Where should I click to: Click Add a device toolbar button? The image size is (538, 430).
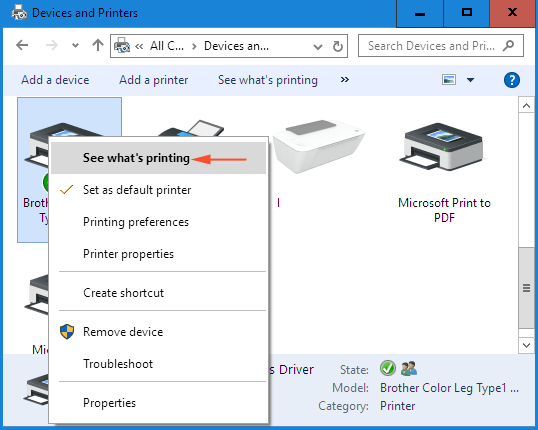55,80
